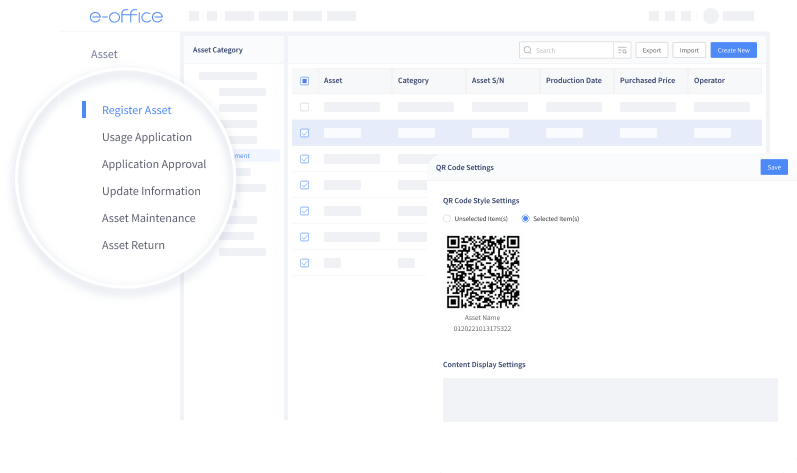Click the Purchased Price column header

(x=648, y=80)
